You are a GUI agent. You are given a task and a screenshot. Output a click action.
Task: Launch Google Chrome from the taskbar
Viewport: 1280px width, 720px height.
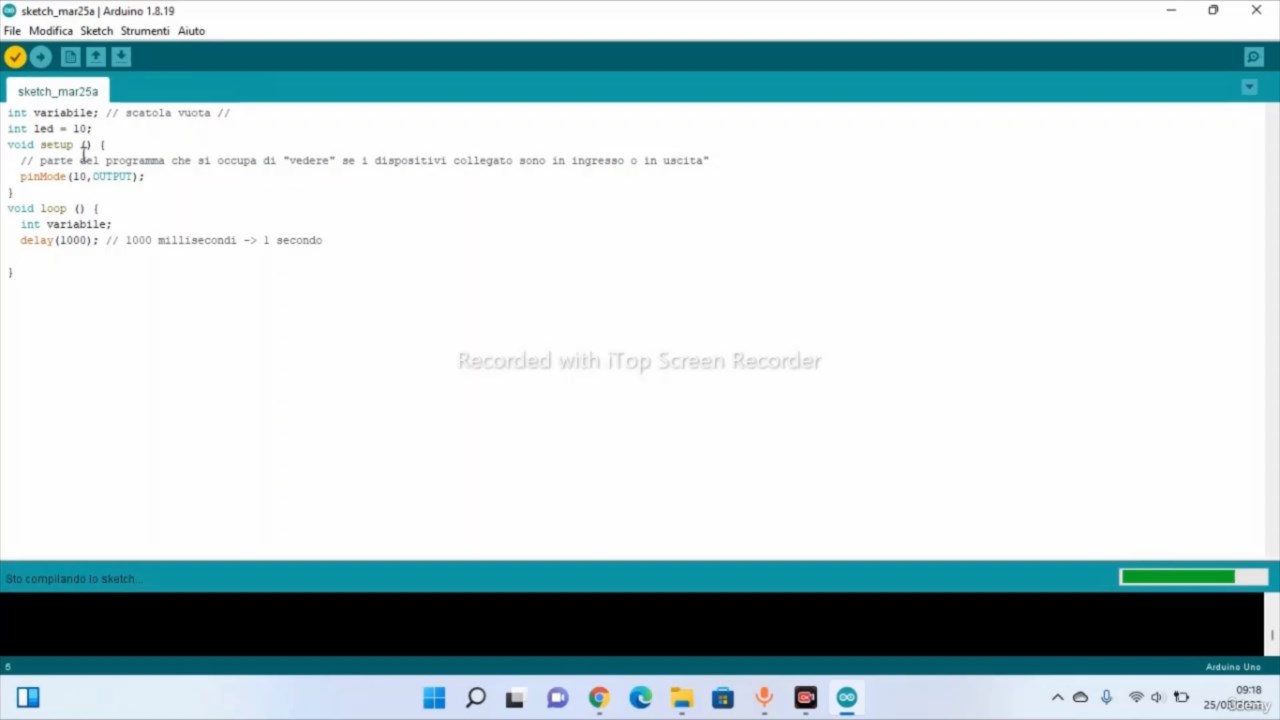click(599, 698)
